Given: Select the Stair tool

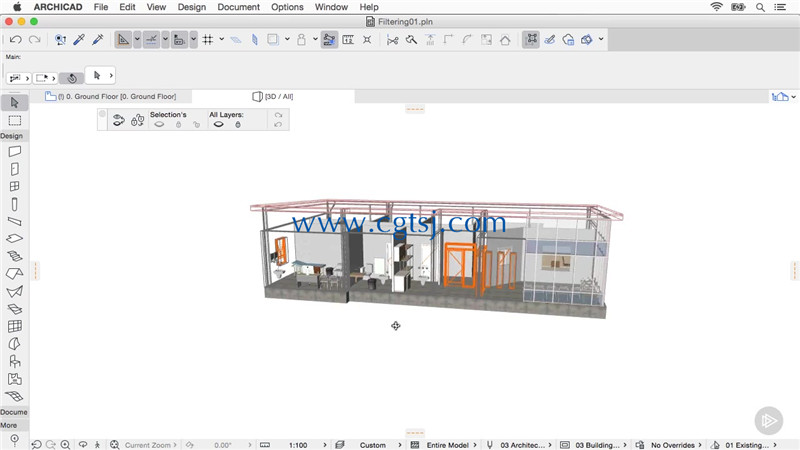Looking at the screenshot, I should pos(14,256).
